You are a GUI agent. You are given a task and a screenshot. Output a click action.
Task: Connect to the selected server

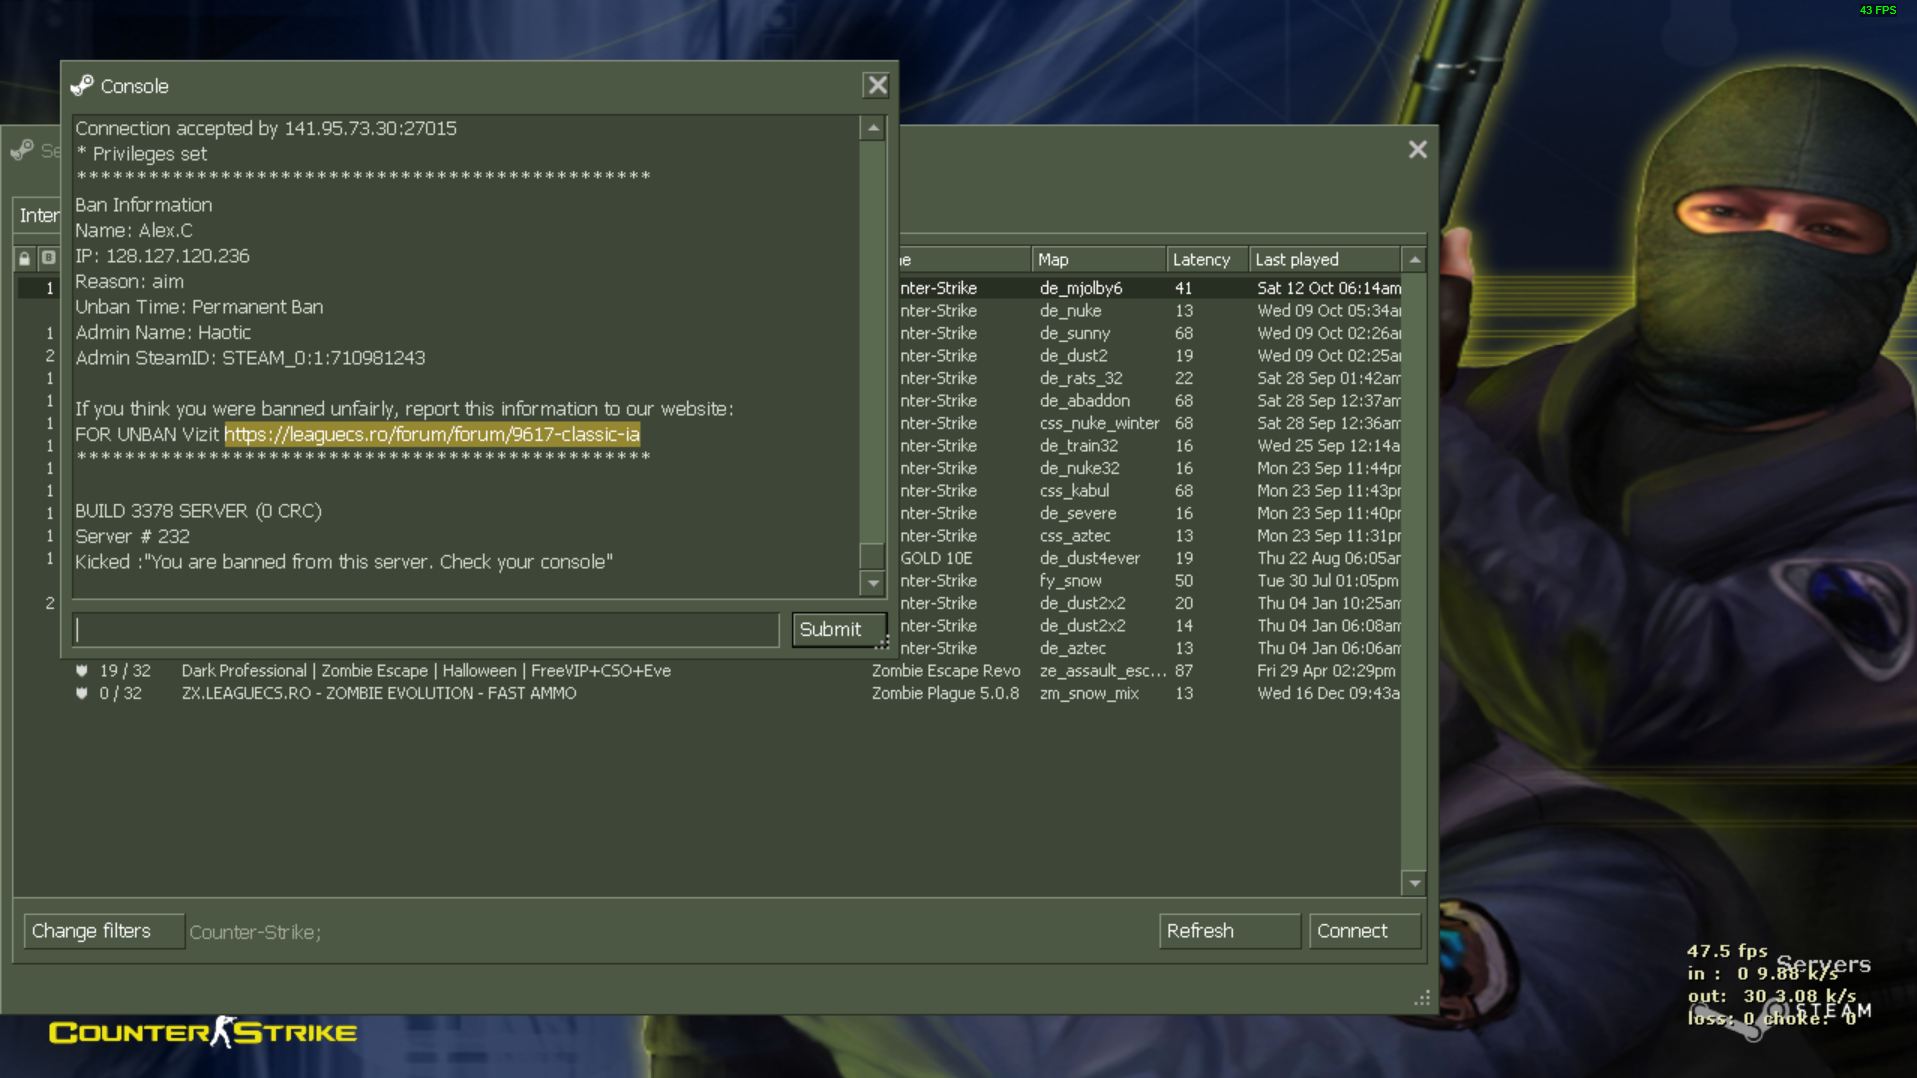pyautogui.click(x=1365, y=931)
